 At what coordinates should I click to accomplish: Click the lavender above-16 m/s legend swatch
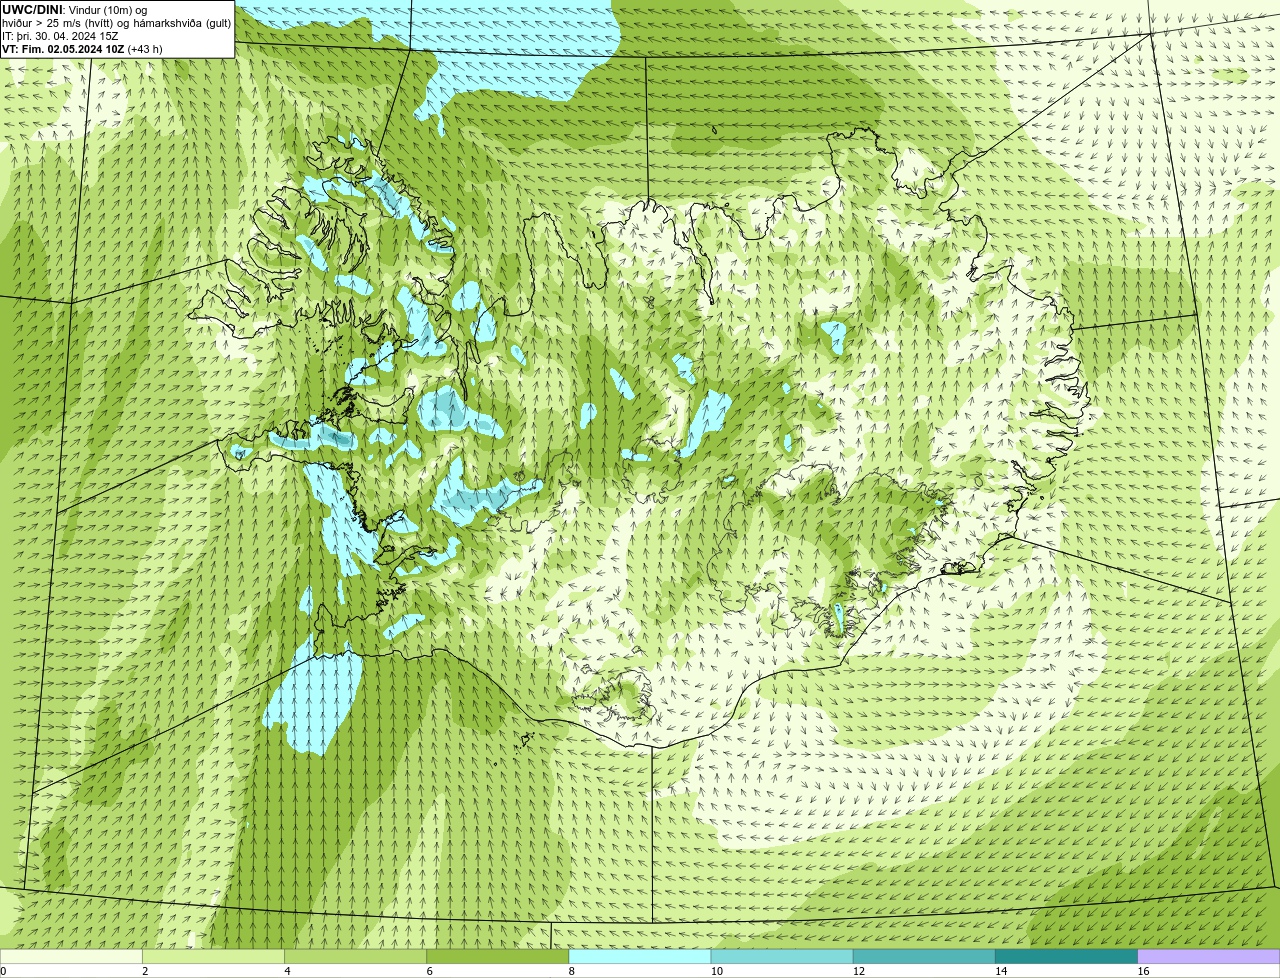1209,956
